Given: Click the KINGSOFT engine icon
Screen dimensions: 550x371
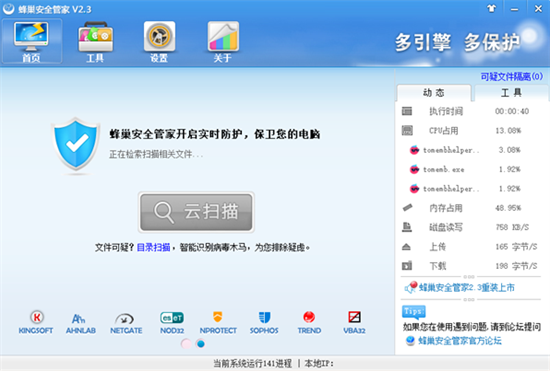Looking at the screenshot, I should pos(36,322).
